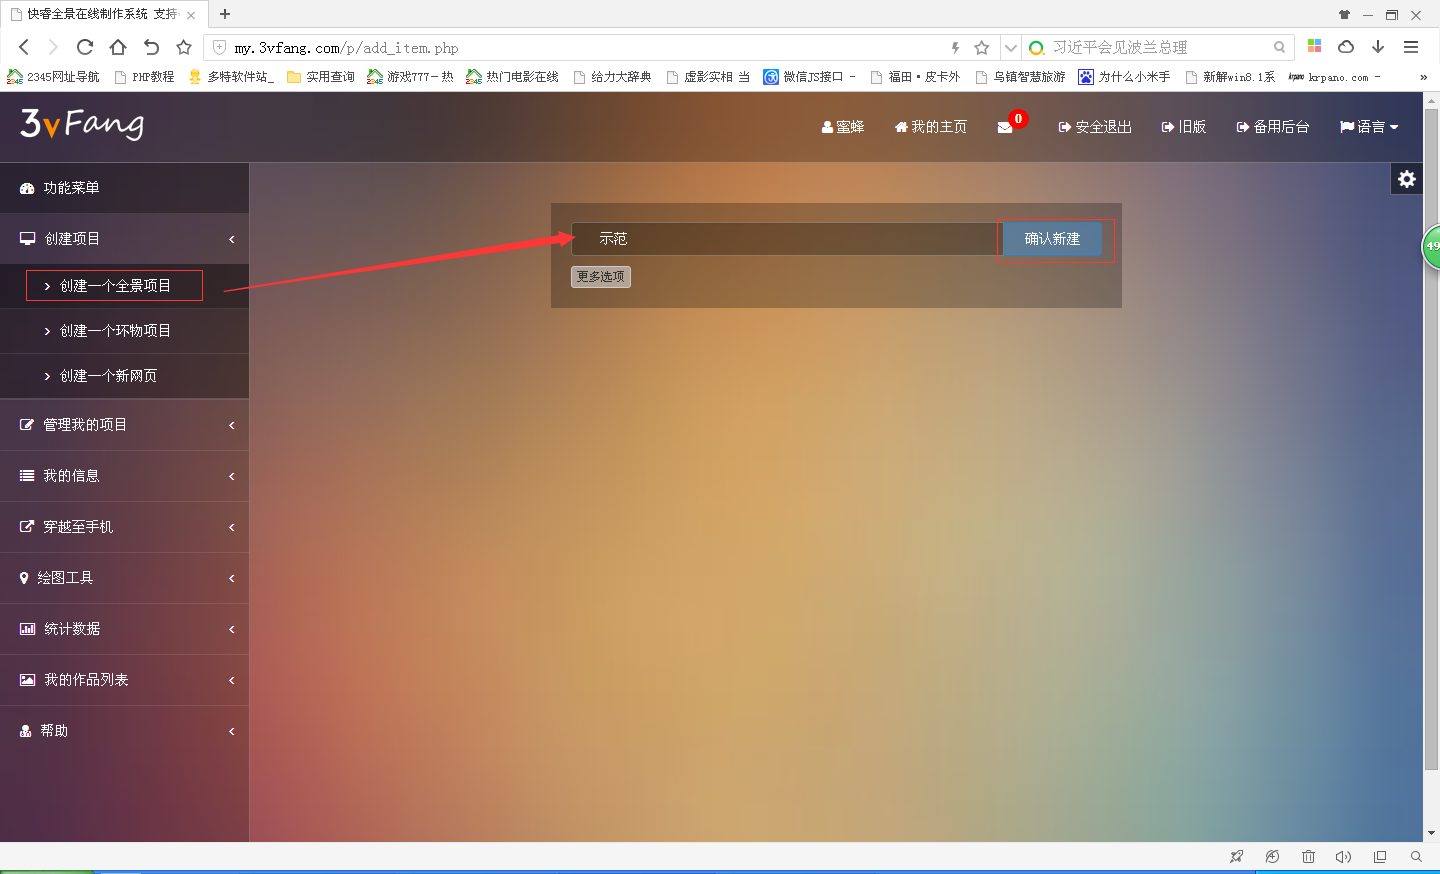The height and width of the screenshot is (874, 1440).
Task: Open the settings gear on the page
Action: [1407, 179]
